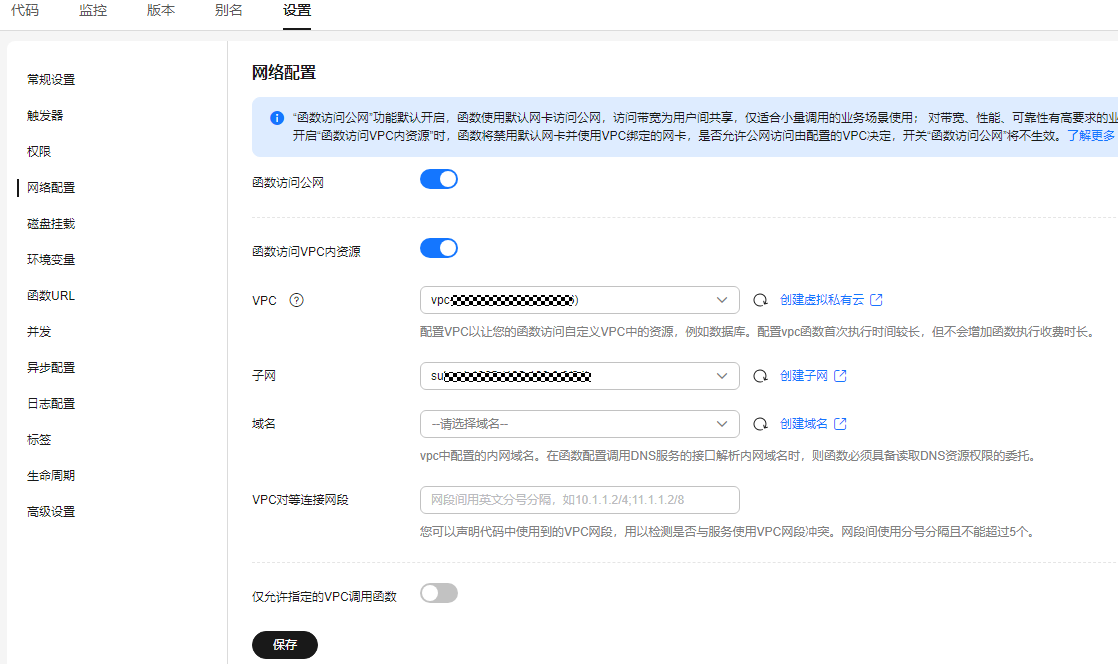Enable 仅允许指定的VPC调用函数 toggle

click(x=439, y=593)
